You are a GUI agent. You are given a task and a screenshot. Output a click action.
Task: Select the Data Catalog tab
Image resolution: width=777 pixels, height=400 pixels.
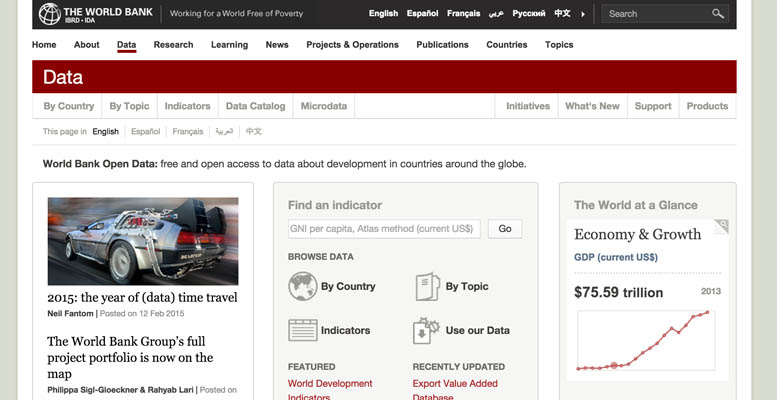pos(255,106)
